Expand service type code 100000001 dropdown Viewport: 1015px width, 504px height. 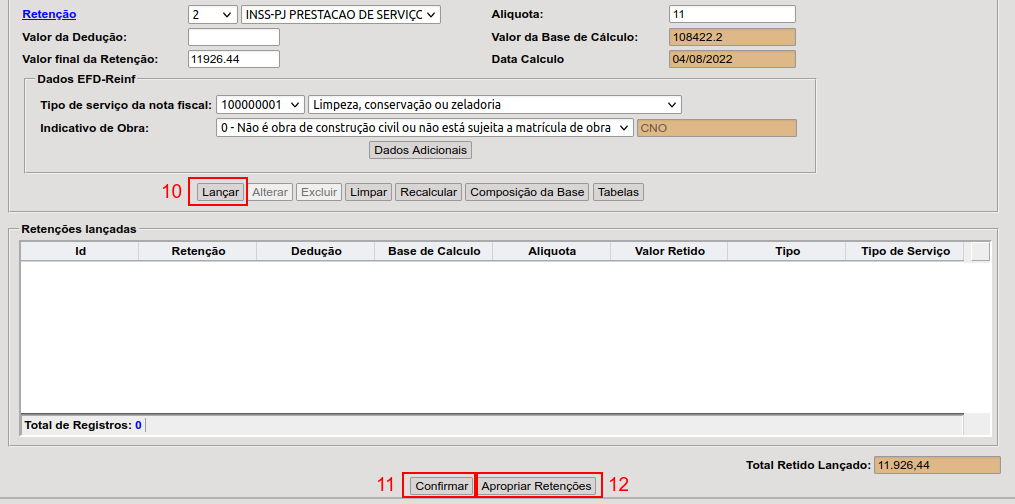click(260, 105)
